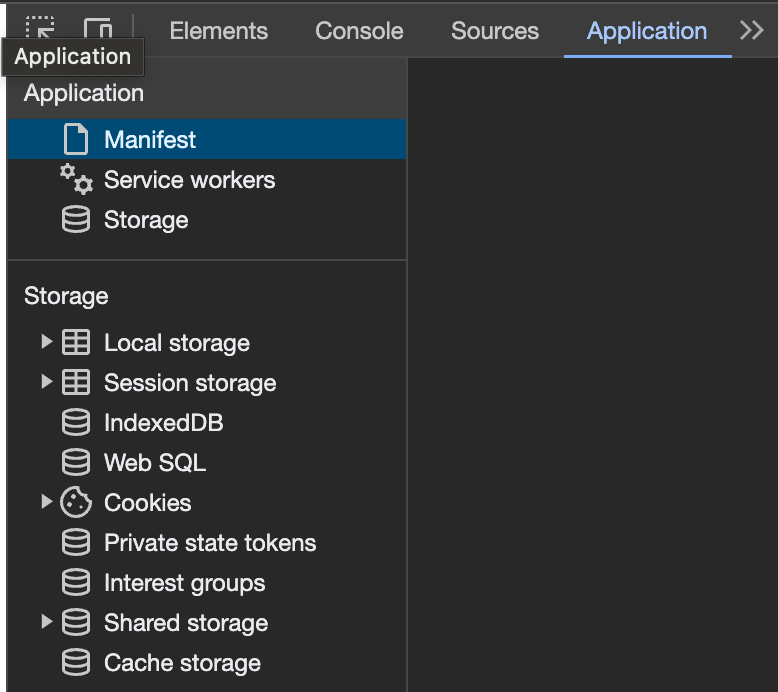The height and width of the screenshot is (692, 778).
Task: Expand the Local storage tree
Action: click(x=46, y=343)
